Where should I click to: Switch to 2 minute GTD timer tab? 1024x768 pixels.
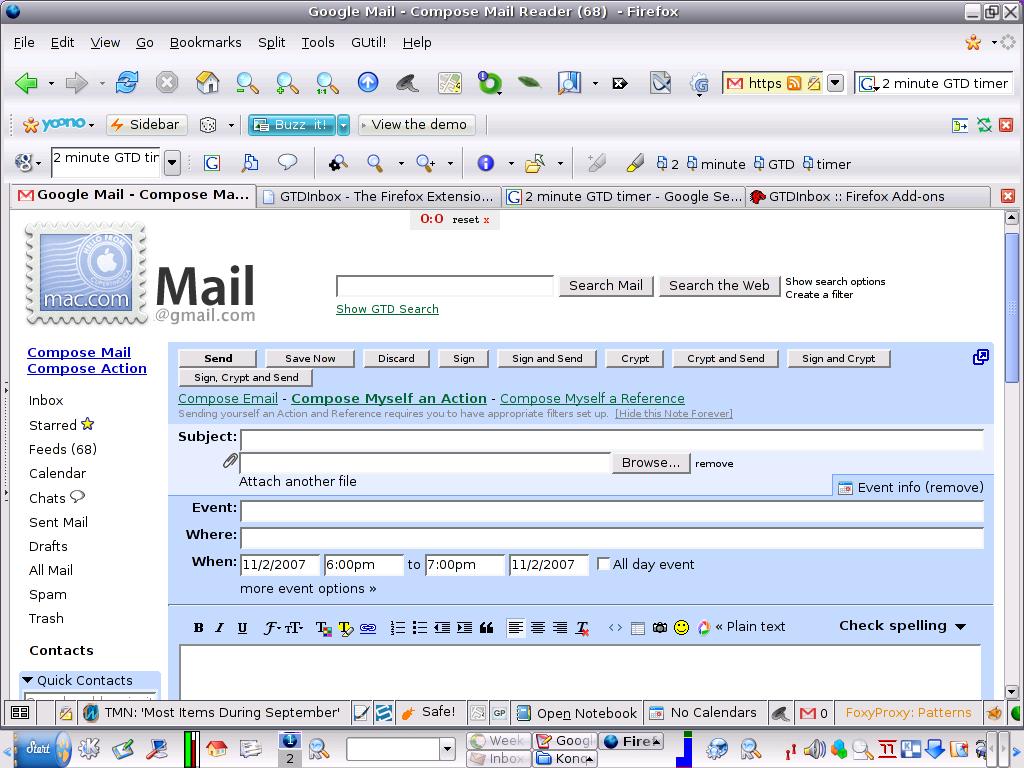click(x=625, y=197)
